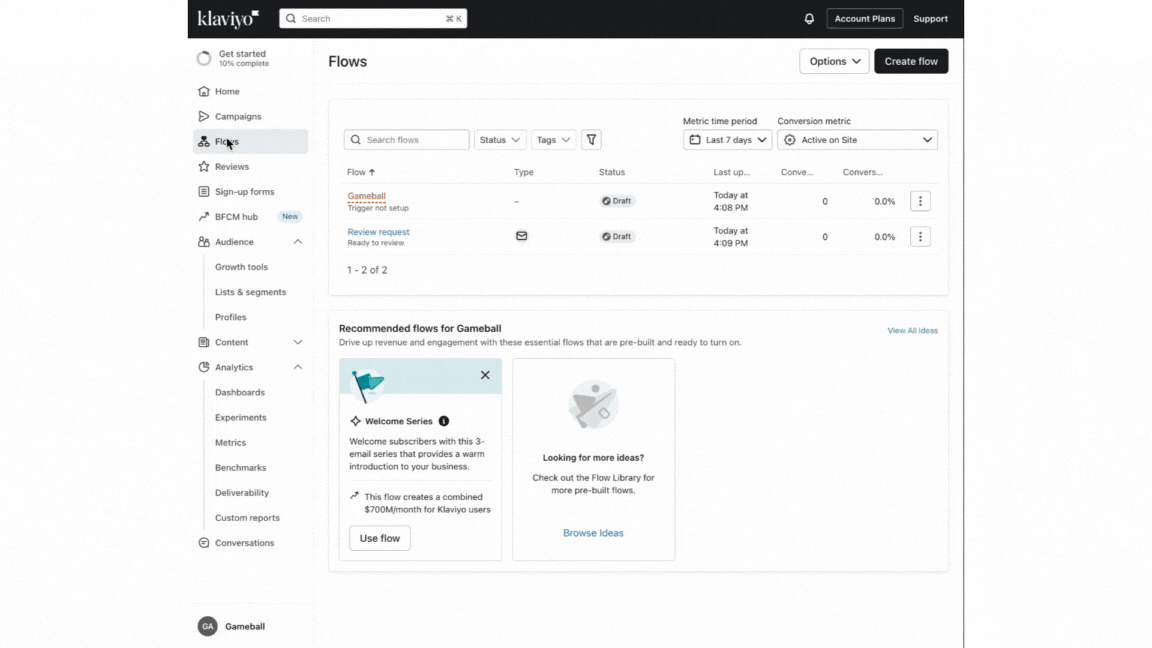
Task: Open Benchmarks under Analytics
Action: point(240,467)
